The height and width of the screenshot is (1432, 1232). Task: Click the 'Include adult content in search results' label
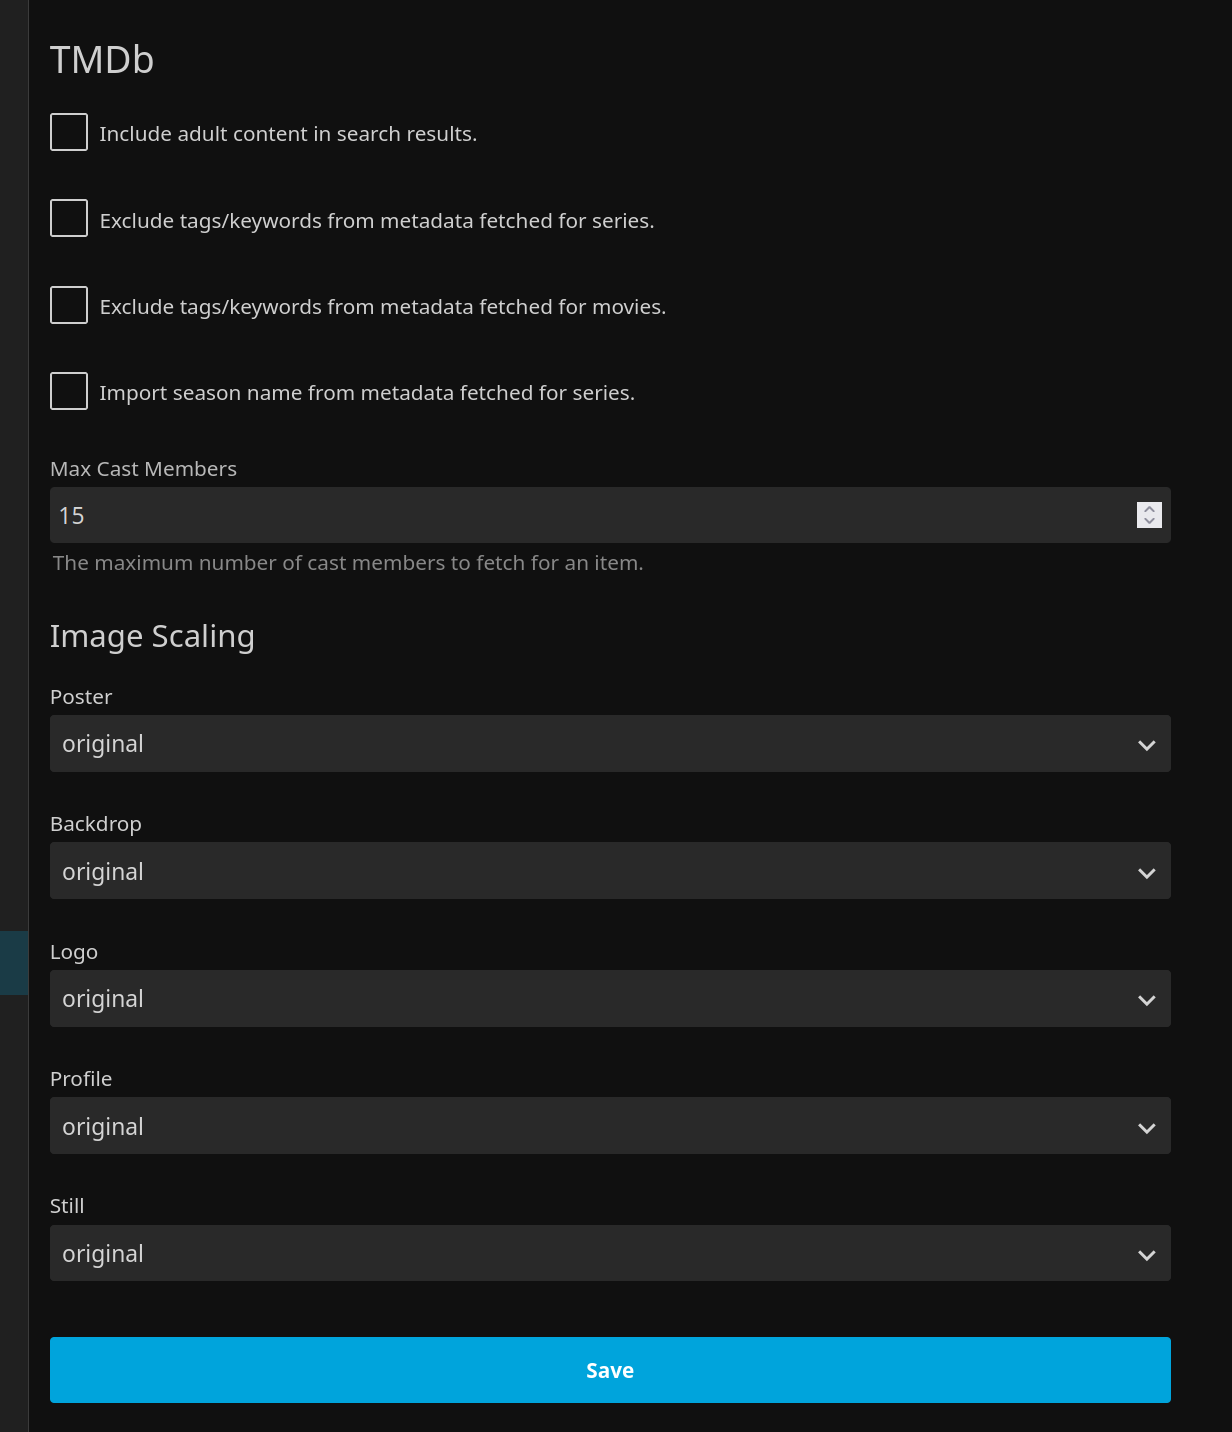(x=288, y=134)
